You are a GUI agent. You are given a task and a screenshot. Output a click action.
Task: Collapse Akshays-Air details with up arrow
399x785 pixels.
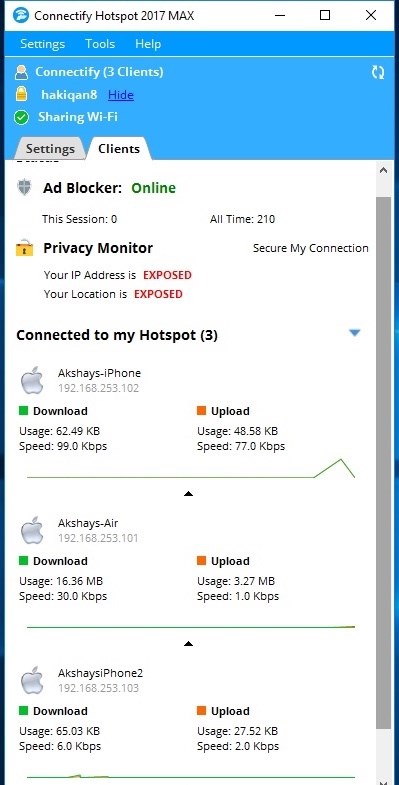[188, 643]
